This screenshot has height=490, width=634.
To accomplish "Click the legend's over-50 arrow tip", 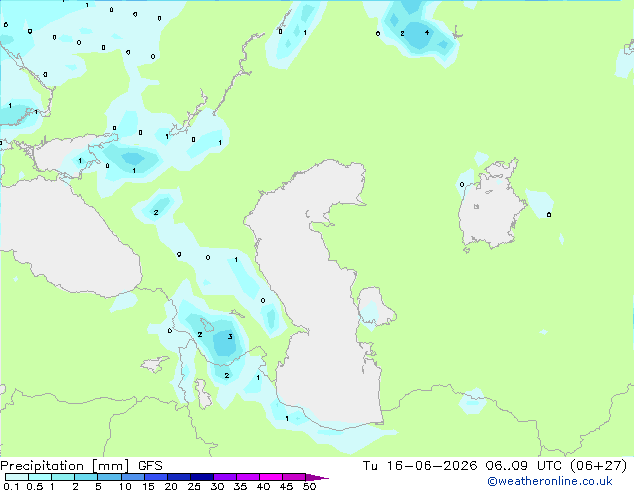I will [317, 477].
